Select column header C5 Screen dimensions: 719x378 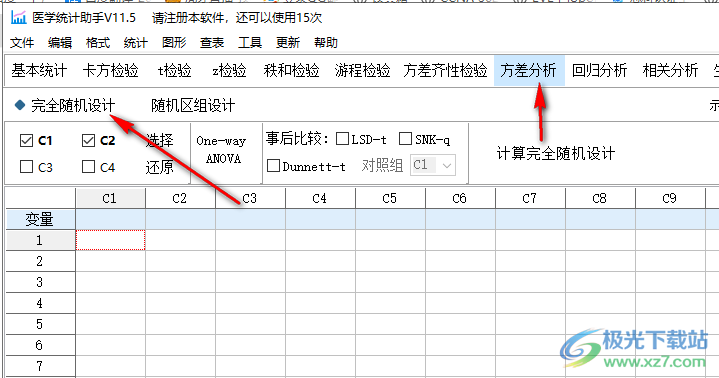tap(390, 198)
